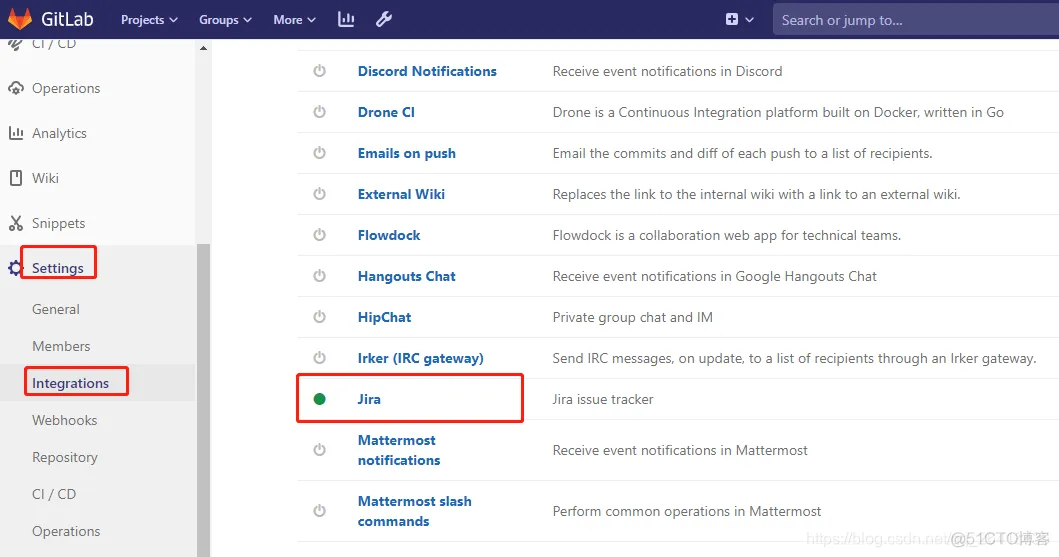Open the Settings sidebar section
The image size is (1059, 557).
tap(58, 268)
